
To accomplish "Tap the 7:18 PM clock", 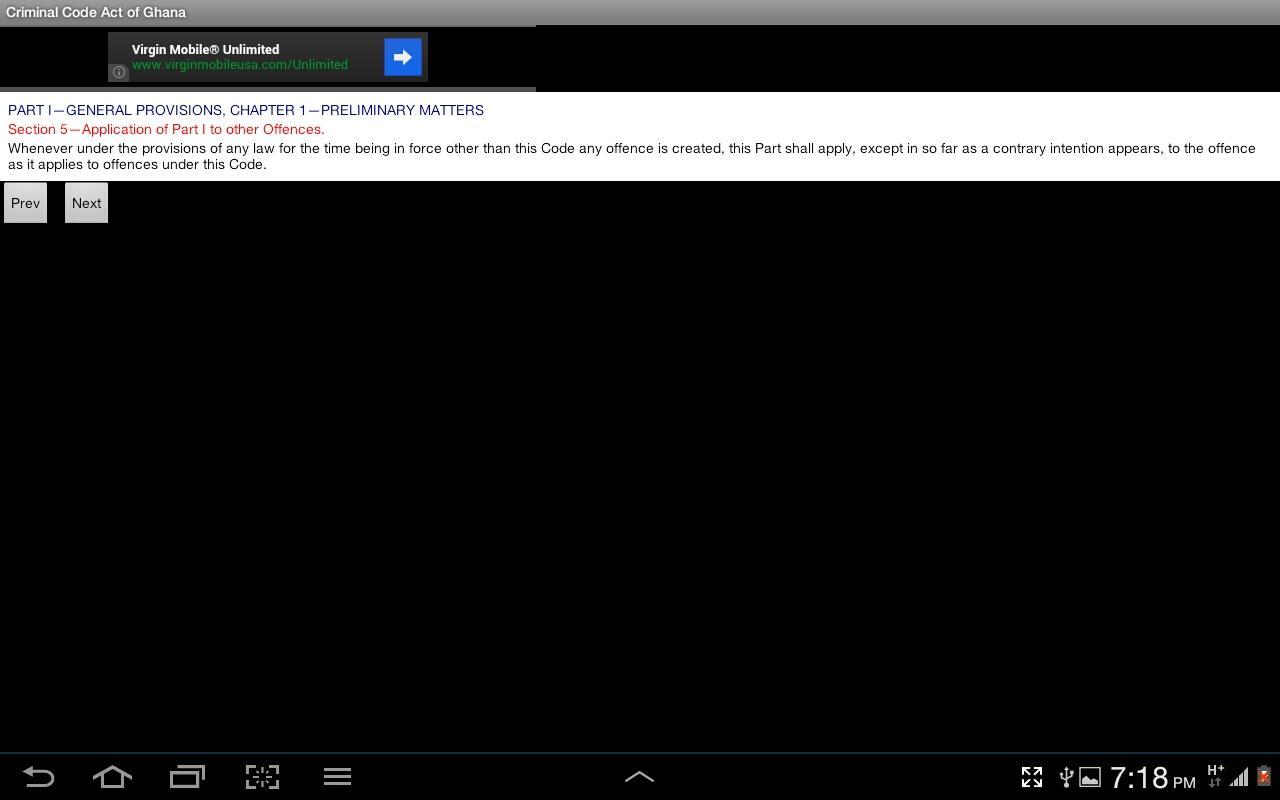I will [x=1153, y=778].
